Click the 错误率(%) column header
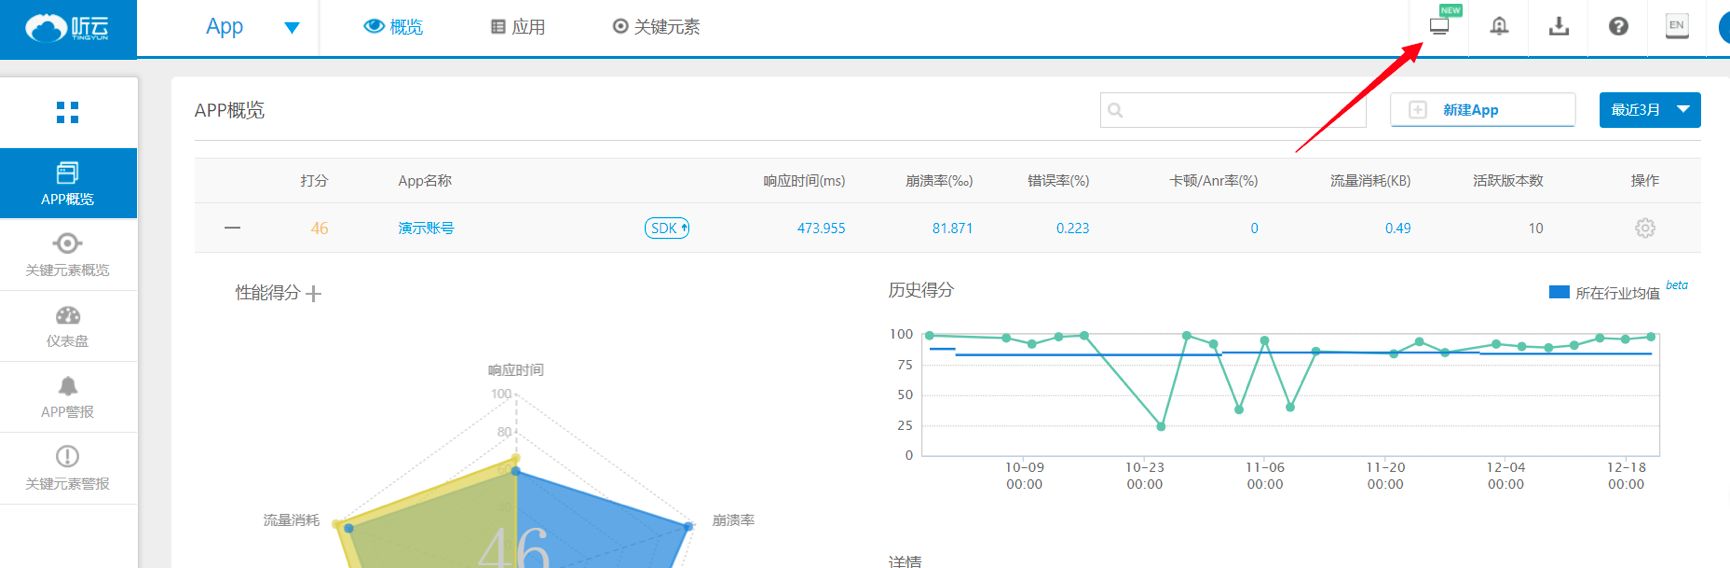 (x=1058, y=181)
